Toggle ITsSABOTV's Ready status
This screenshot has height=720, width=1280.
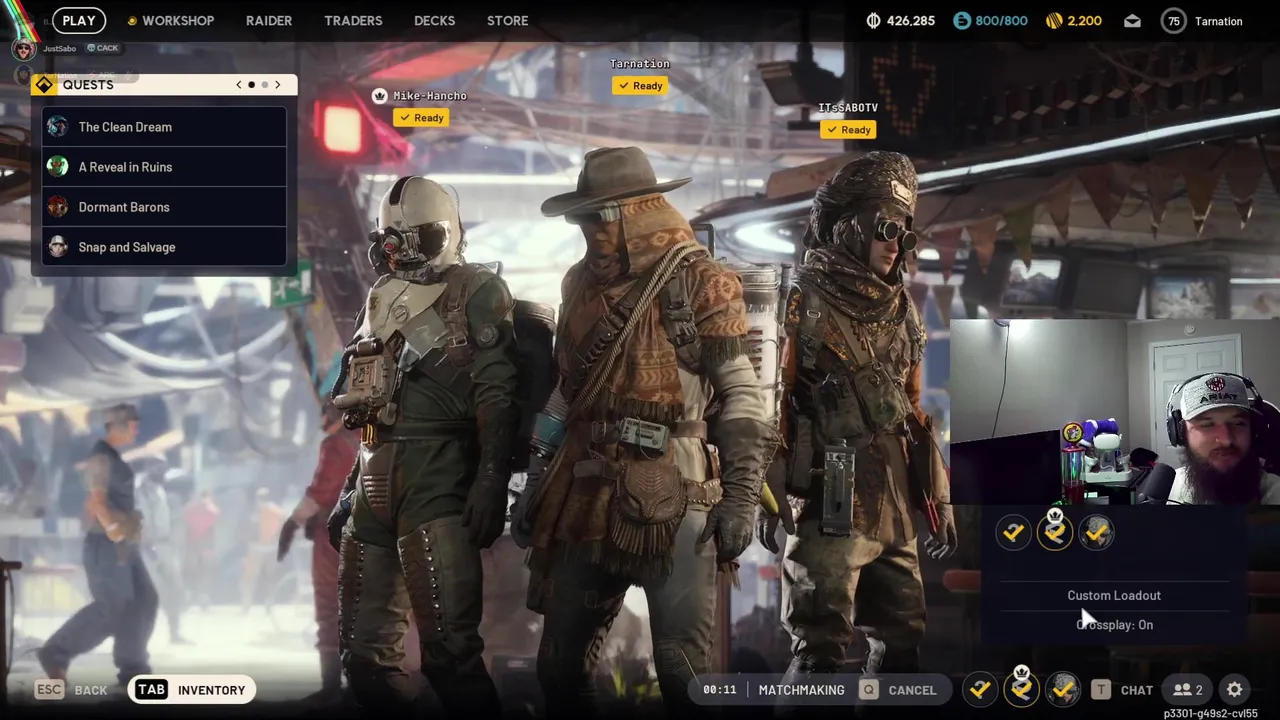tap(848, 130)
